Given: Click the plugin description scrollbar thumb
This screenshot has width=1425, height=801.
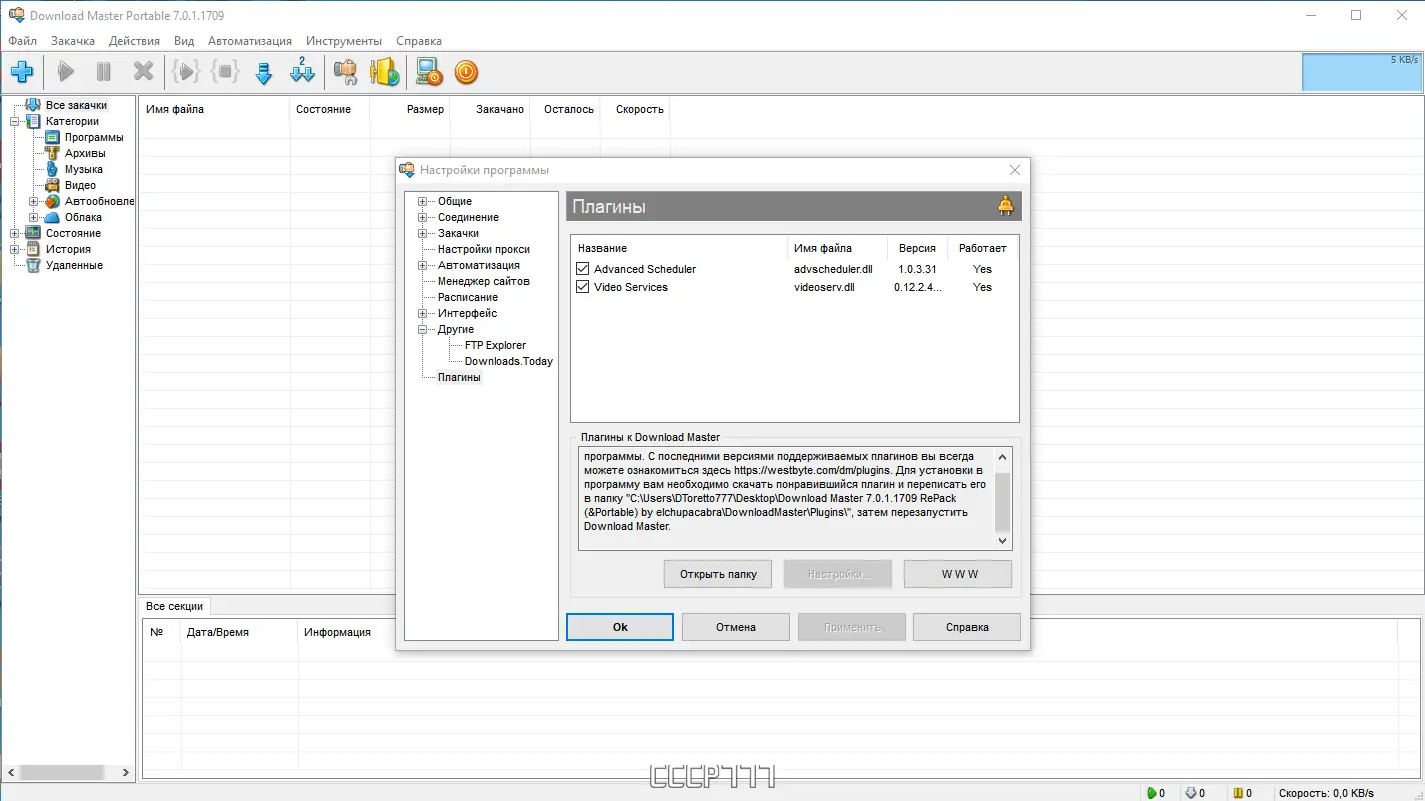Looking at the screenshot, I should 1003,502.
